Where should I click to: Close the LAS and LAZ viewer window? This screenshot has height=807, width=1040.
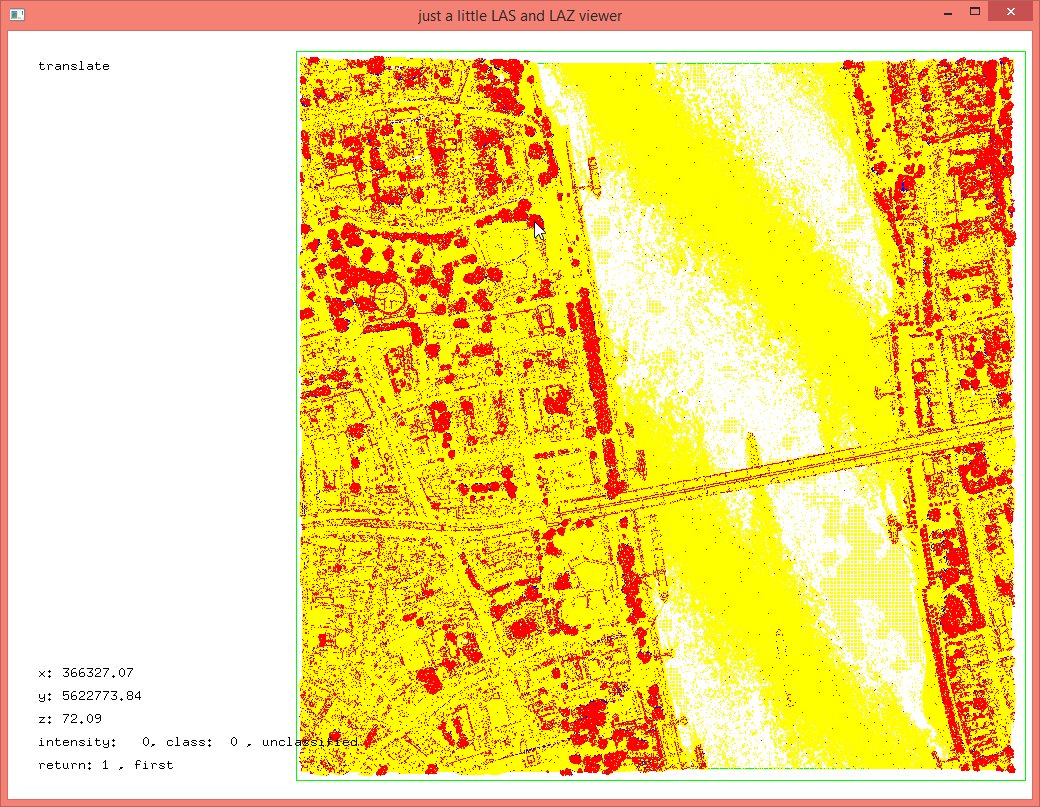(1012, 12)
